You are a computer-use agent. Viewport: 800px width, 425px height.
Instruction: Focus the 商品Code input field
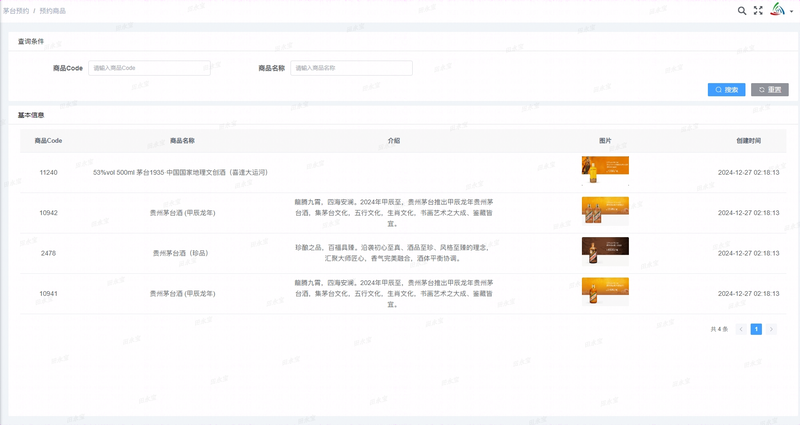[149, 68]
